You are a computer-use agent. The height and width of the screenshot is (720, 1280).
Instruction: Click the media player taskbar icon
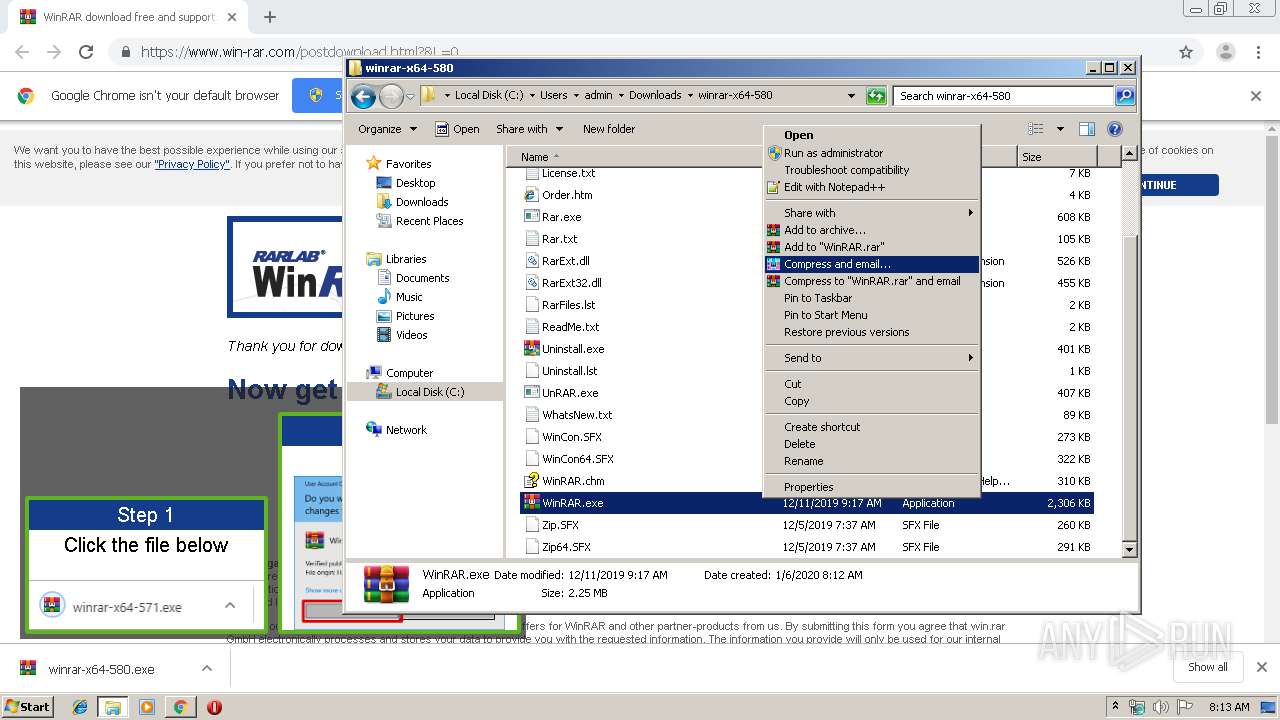tap(147, 707)
